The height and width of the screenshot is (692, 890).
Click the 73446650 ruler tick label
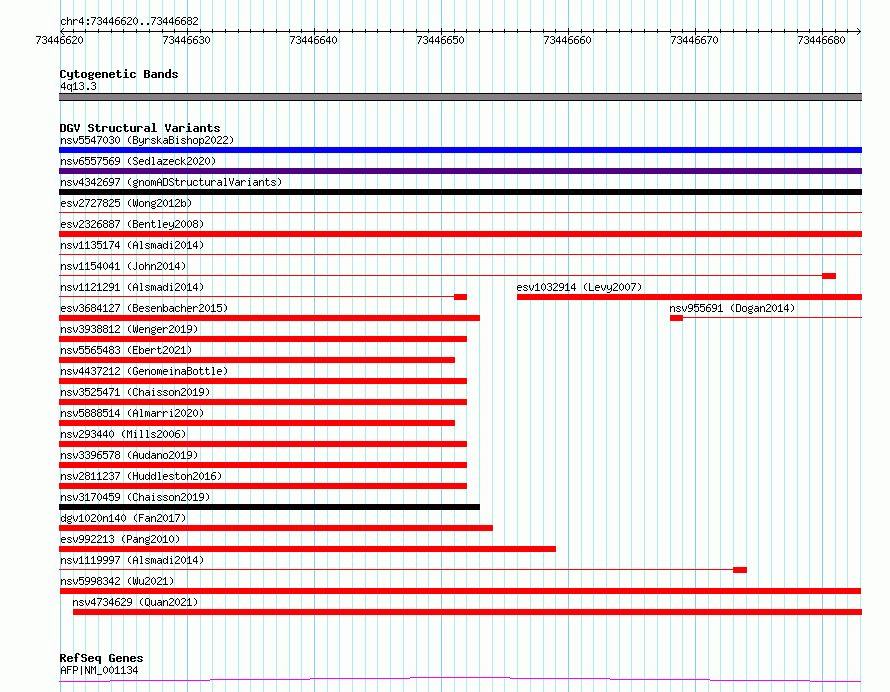coord(440,40)
